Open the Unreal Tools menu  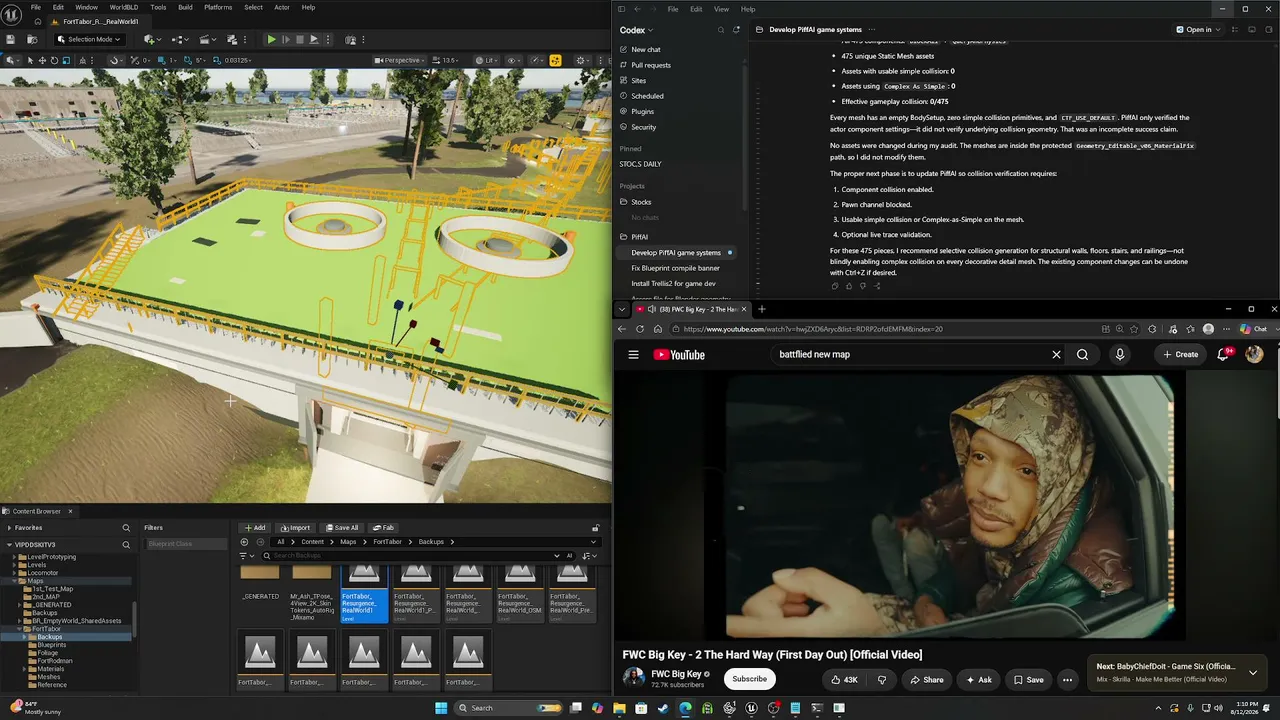pyautogui.click(x=158, y=8)
